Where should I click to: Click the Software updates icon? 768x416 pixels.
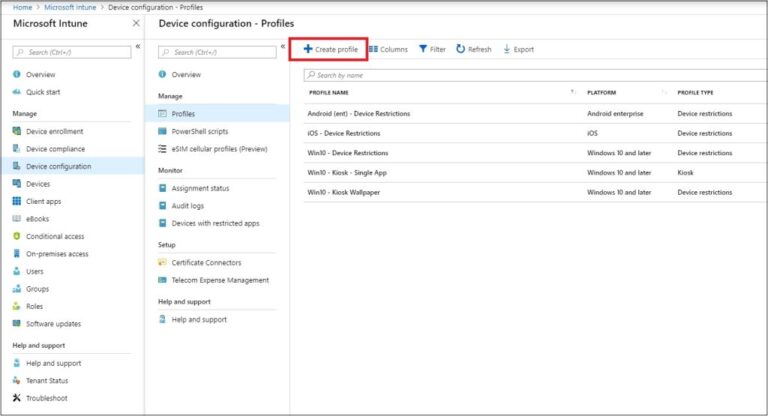pyautogui.click(x=17, y=323)
